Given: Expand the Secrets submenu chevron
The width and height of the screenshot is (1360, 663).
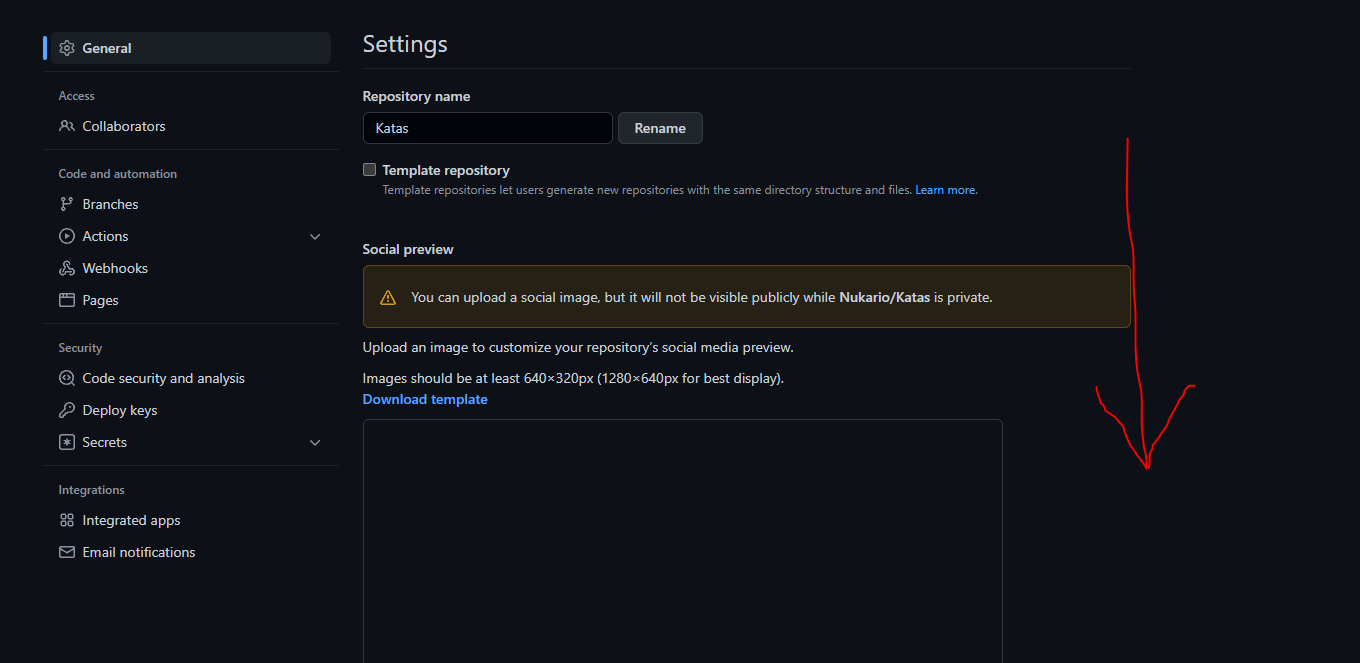Looking at the screenshot, I should point(315,443).
